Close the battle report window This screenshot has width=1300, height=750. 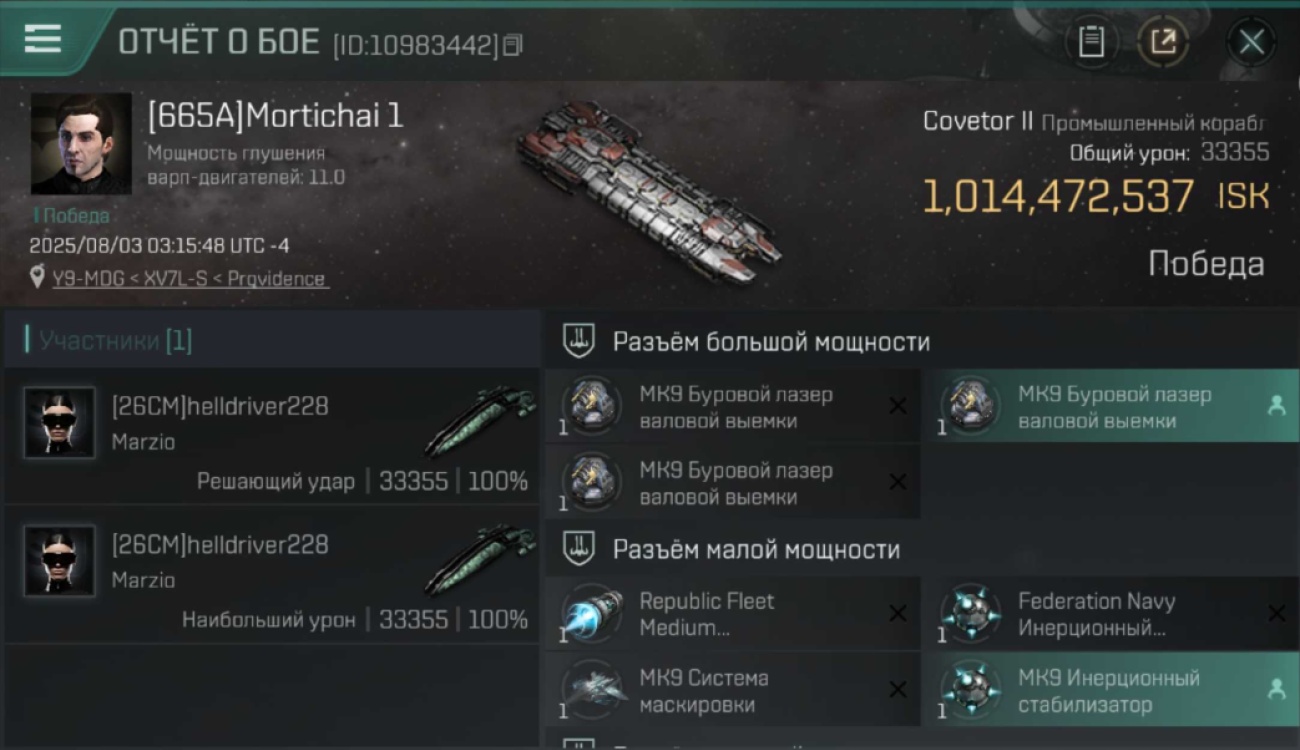(x=1251, y=42)
